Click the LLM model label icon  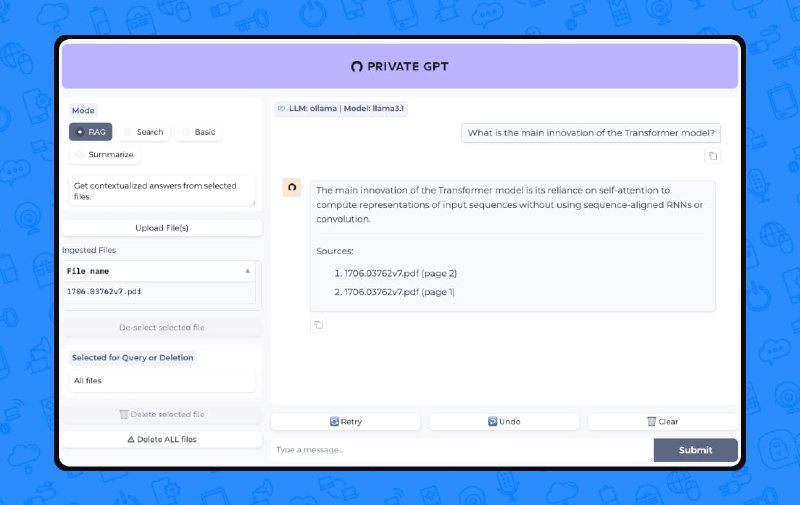point(282,108)
